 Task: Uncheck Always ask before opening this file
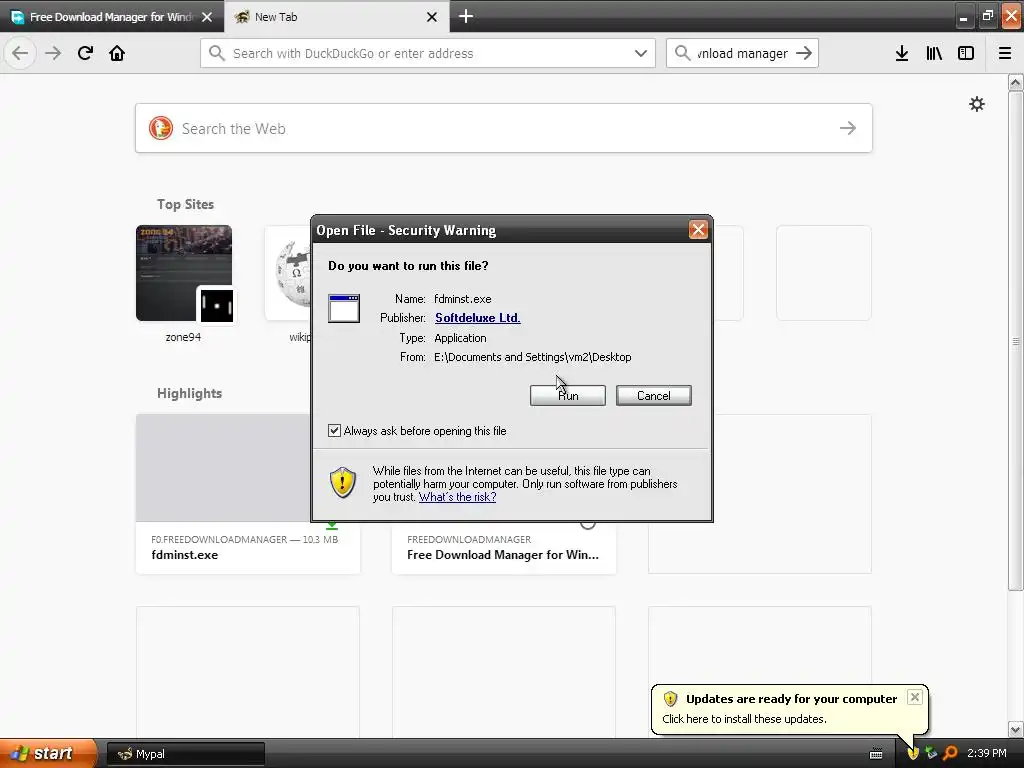tap(334, 430)
